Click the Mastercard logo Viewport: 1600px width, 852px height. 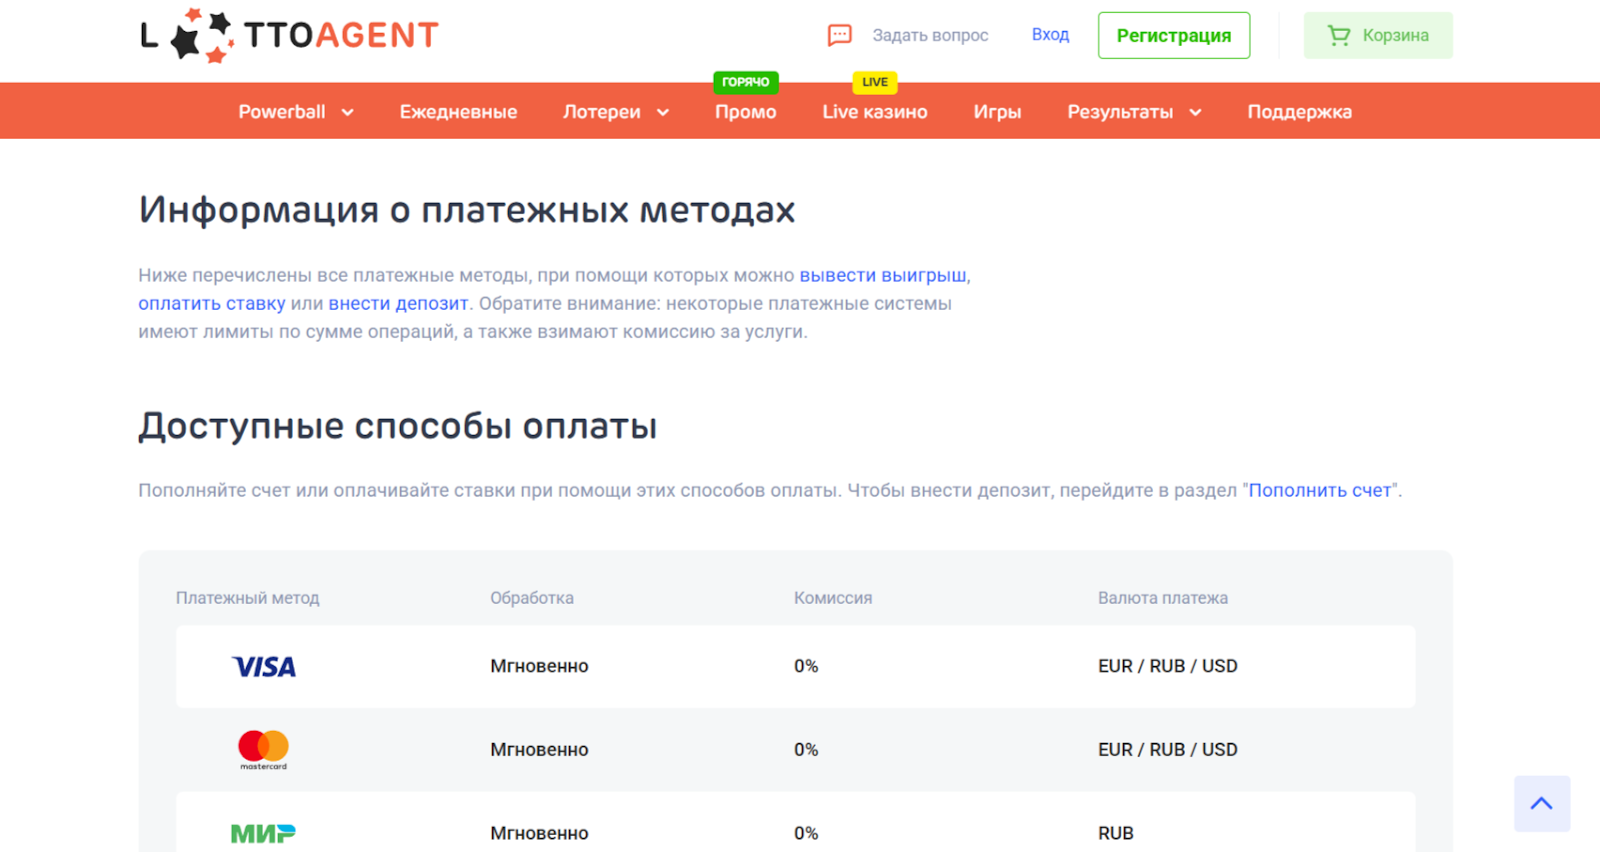263,749
